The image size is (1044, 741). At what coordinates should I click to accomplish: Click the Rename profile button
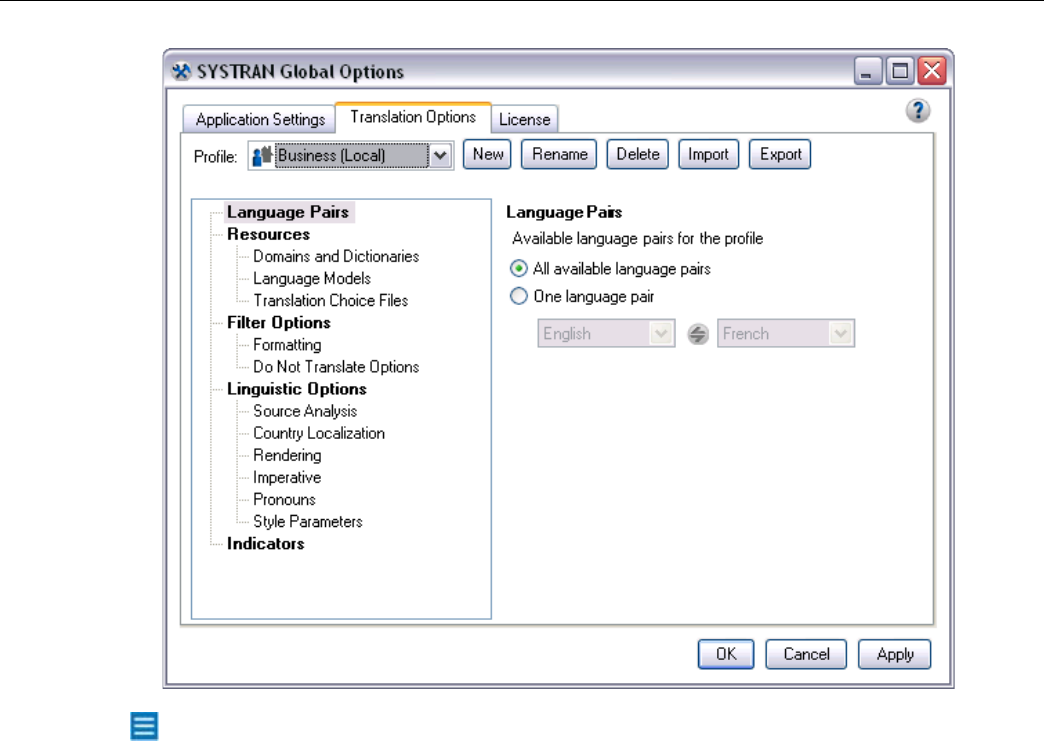coord(559,154)
